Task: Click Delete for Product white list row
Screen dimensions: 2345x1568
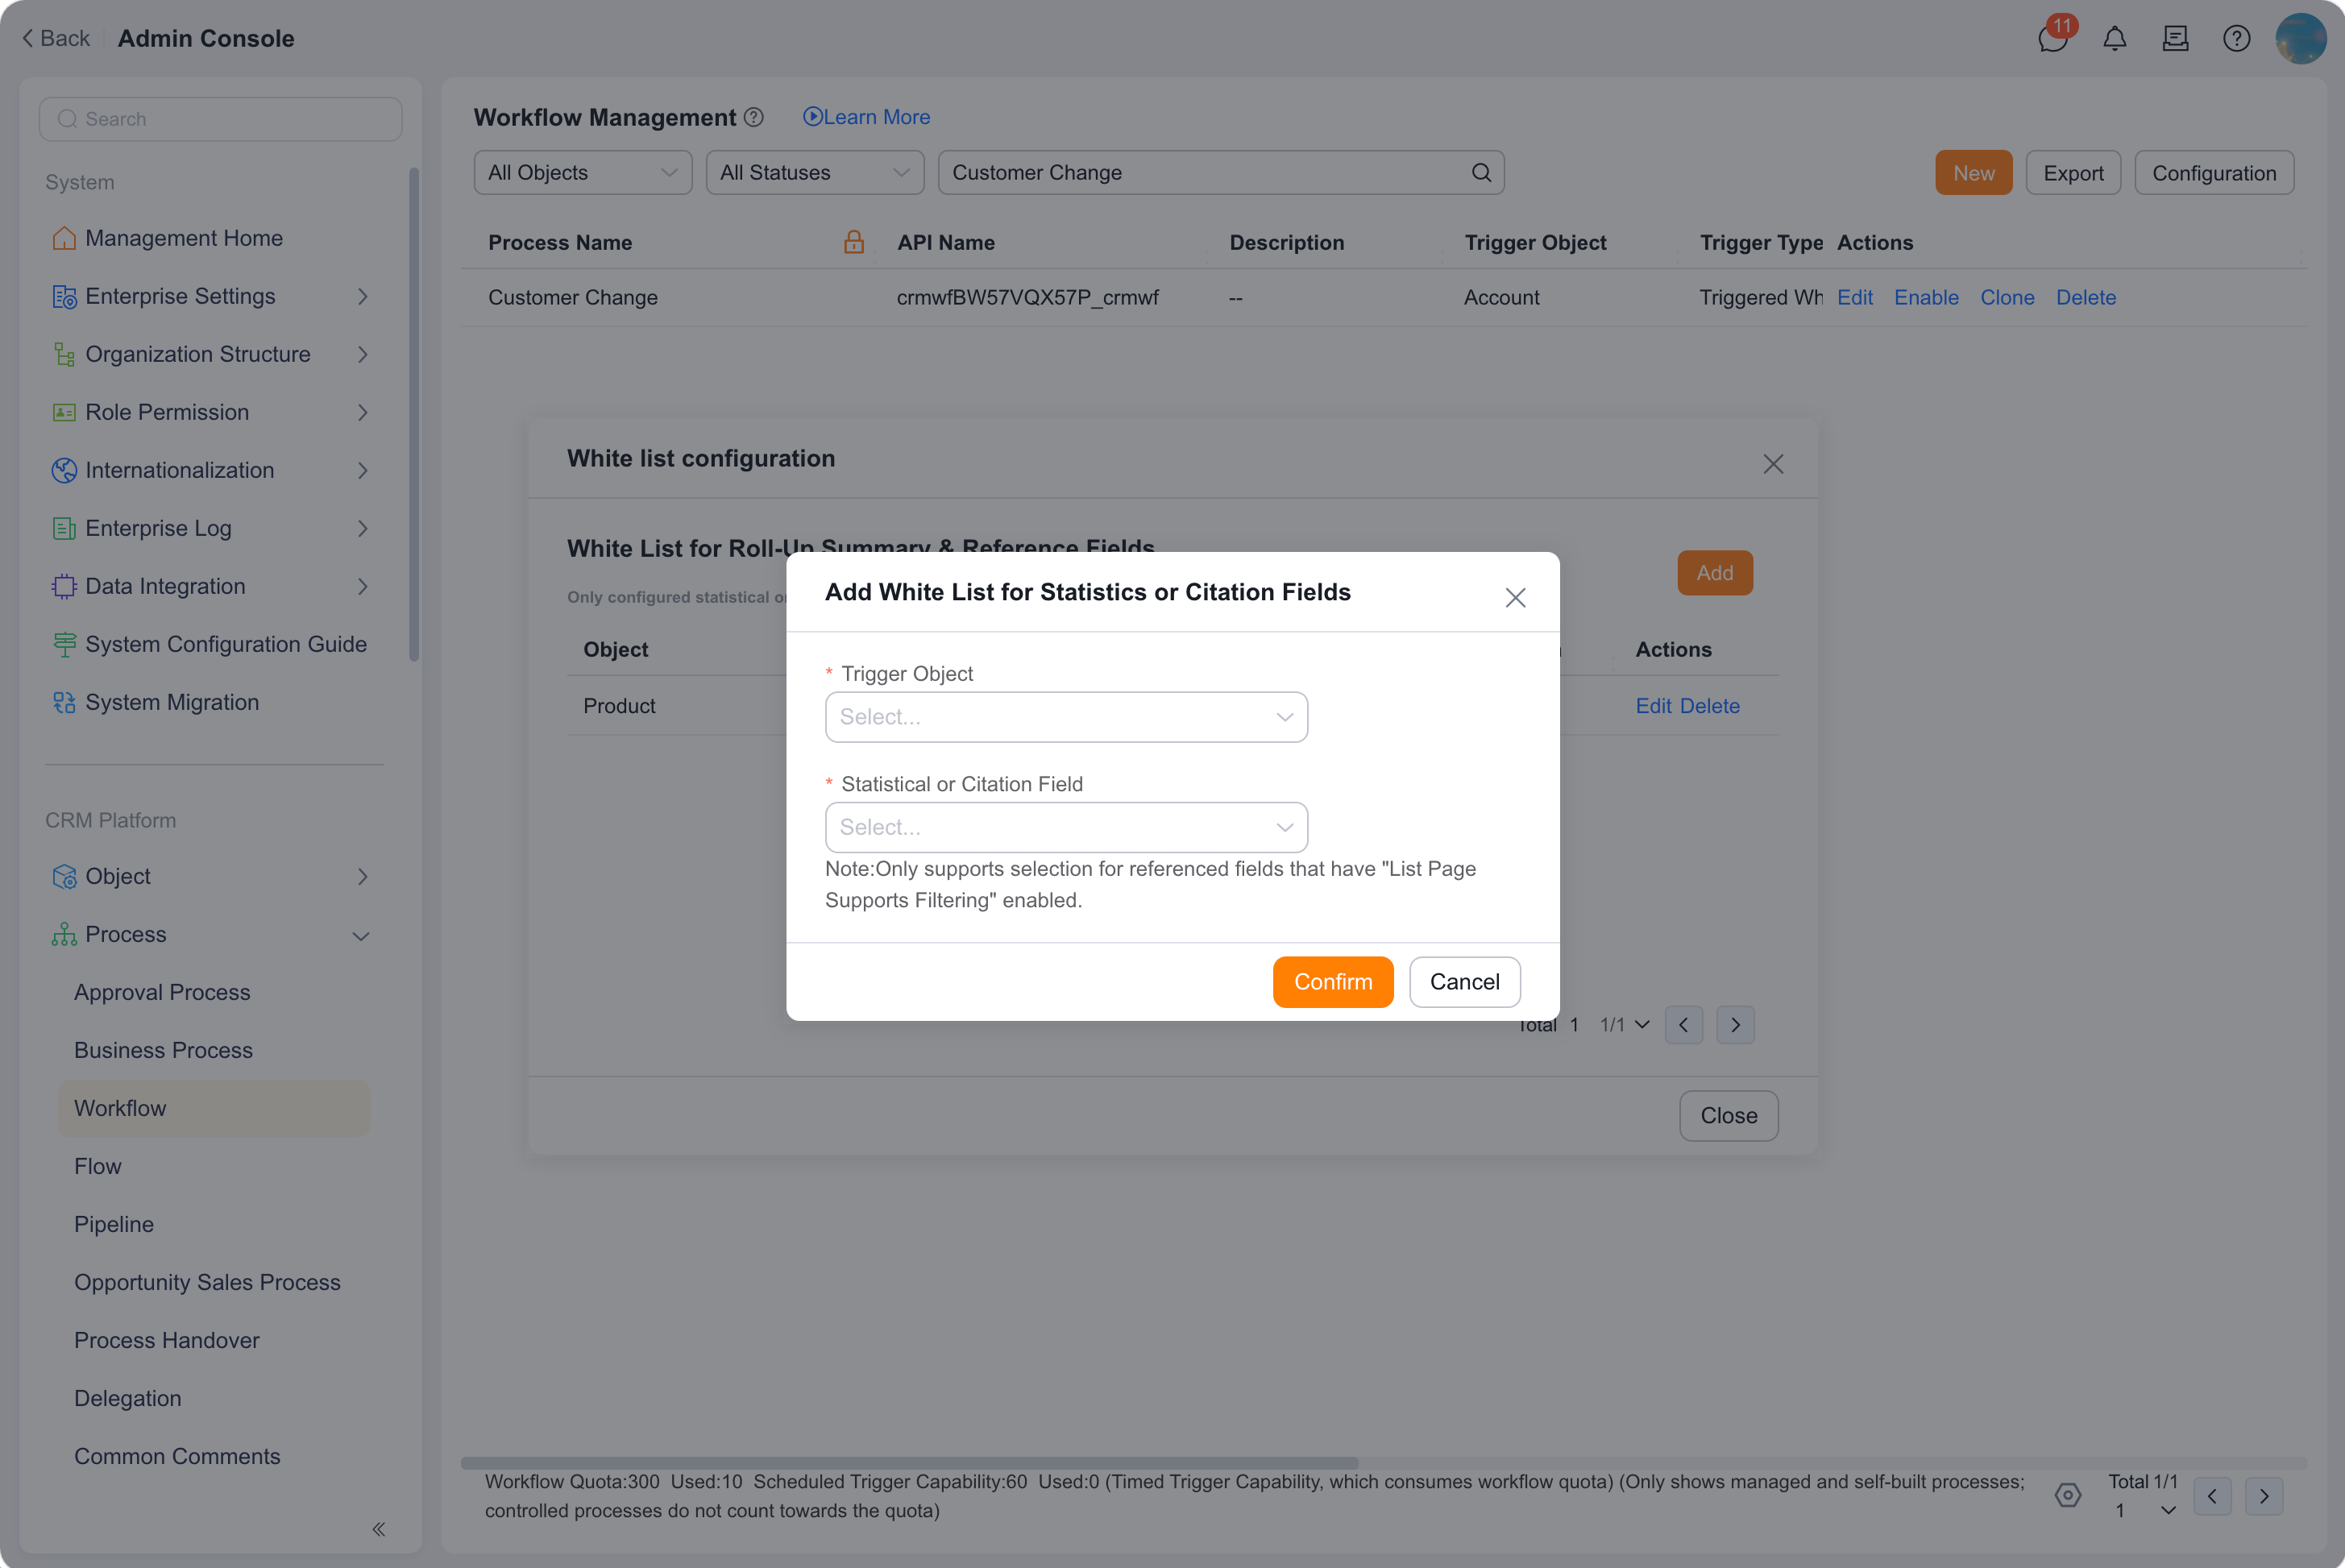Action: 1709,706
